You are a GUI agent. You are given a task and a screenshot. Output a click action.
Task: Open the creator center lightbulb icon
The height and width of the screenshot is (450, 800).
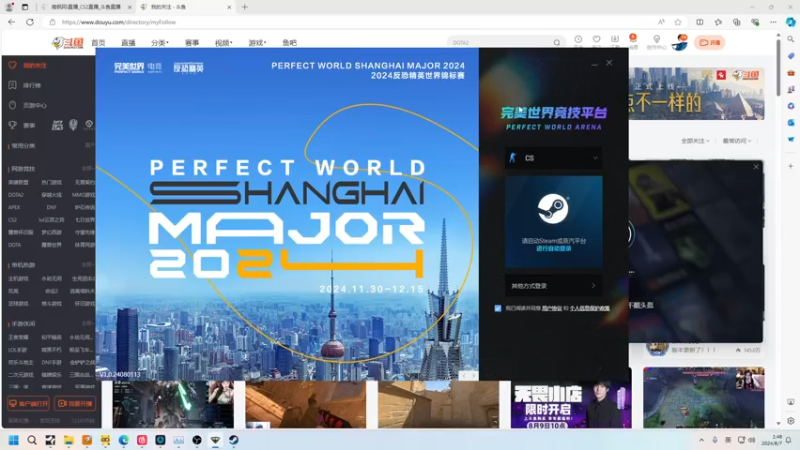(657, 41)
